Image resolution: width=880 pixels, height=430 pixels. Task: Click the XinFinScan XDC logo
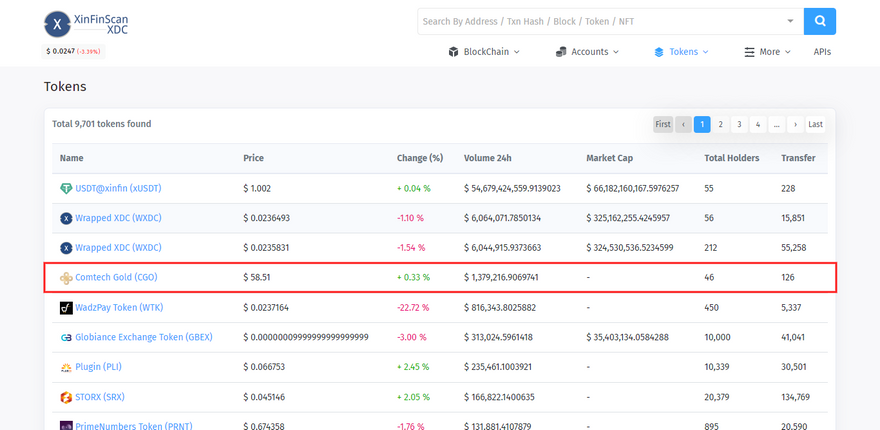pyautogui.click(x=86, y=25)
